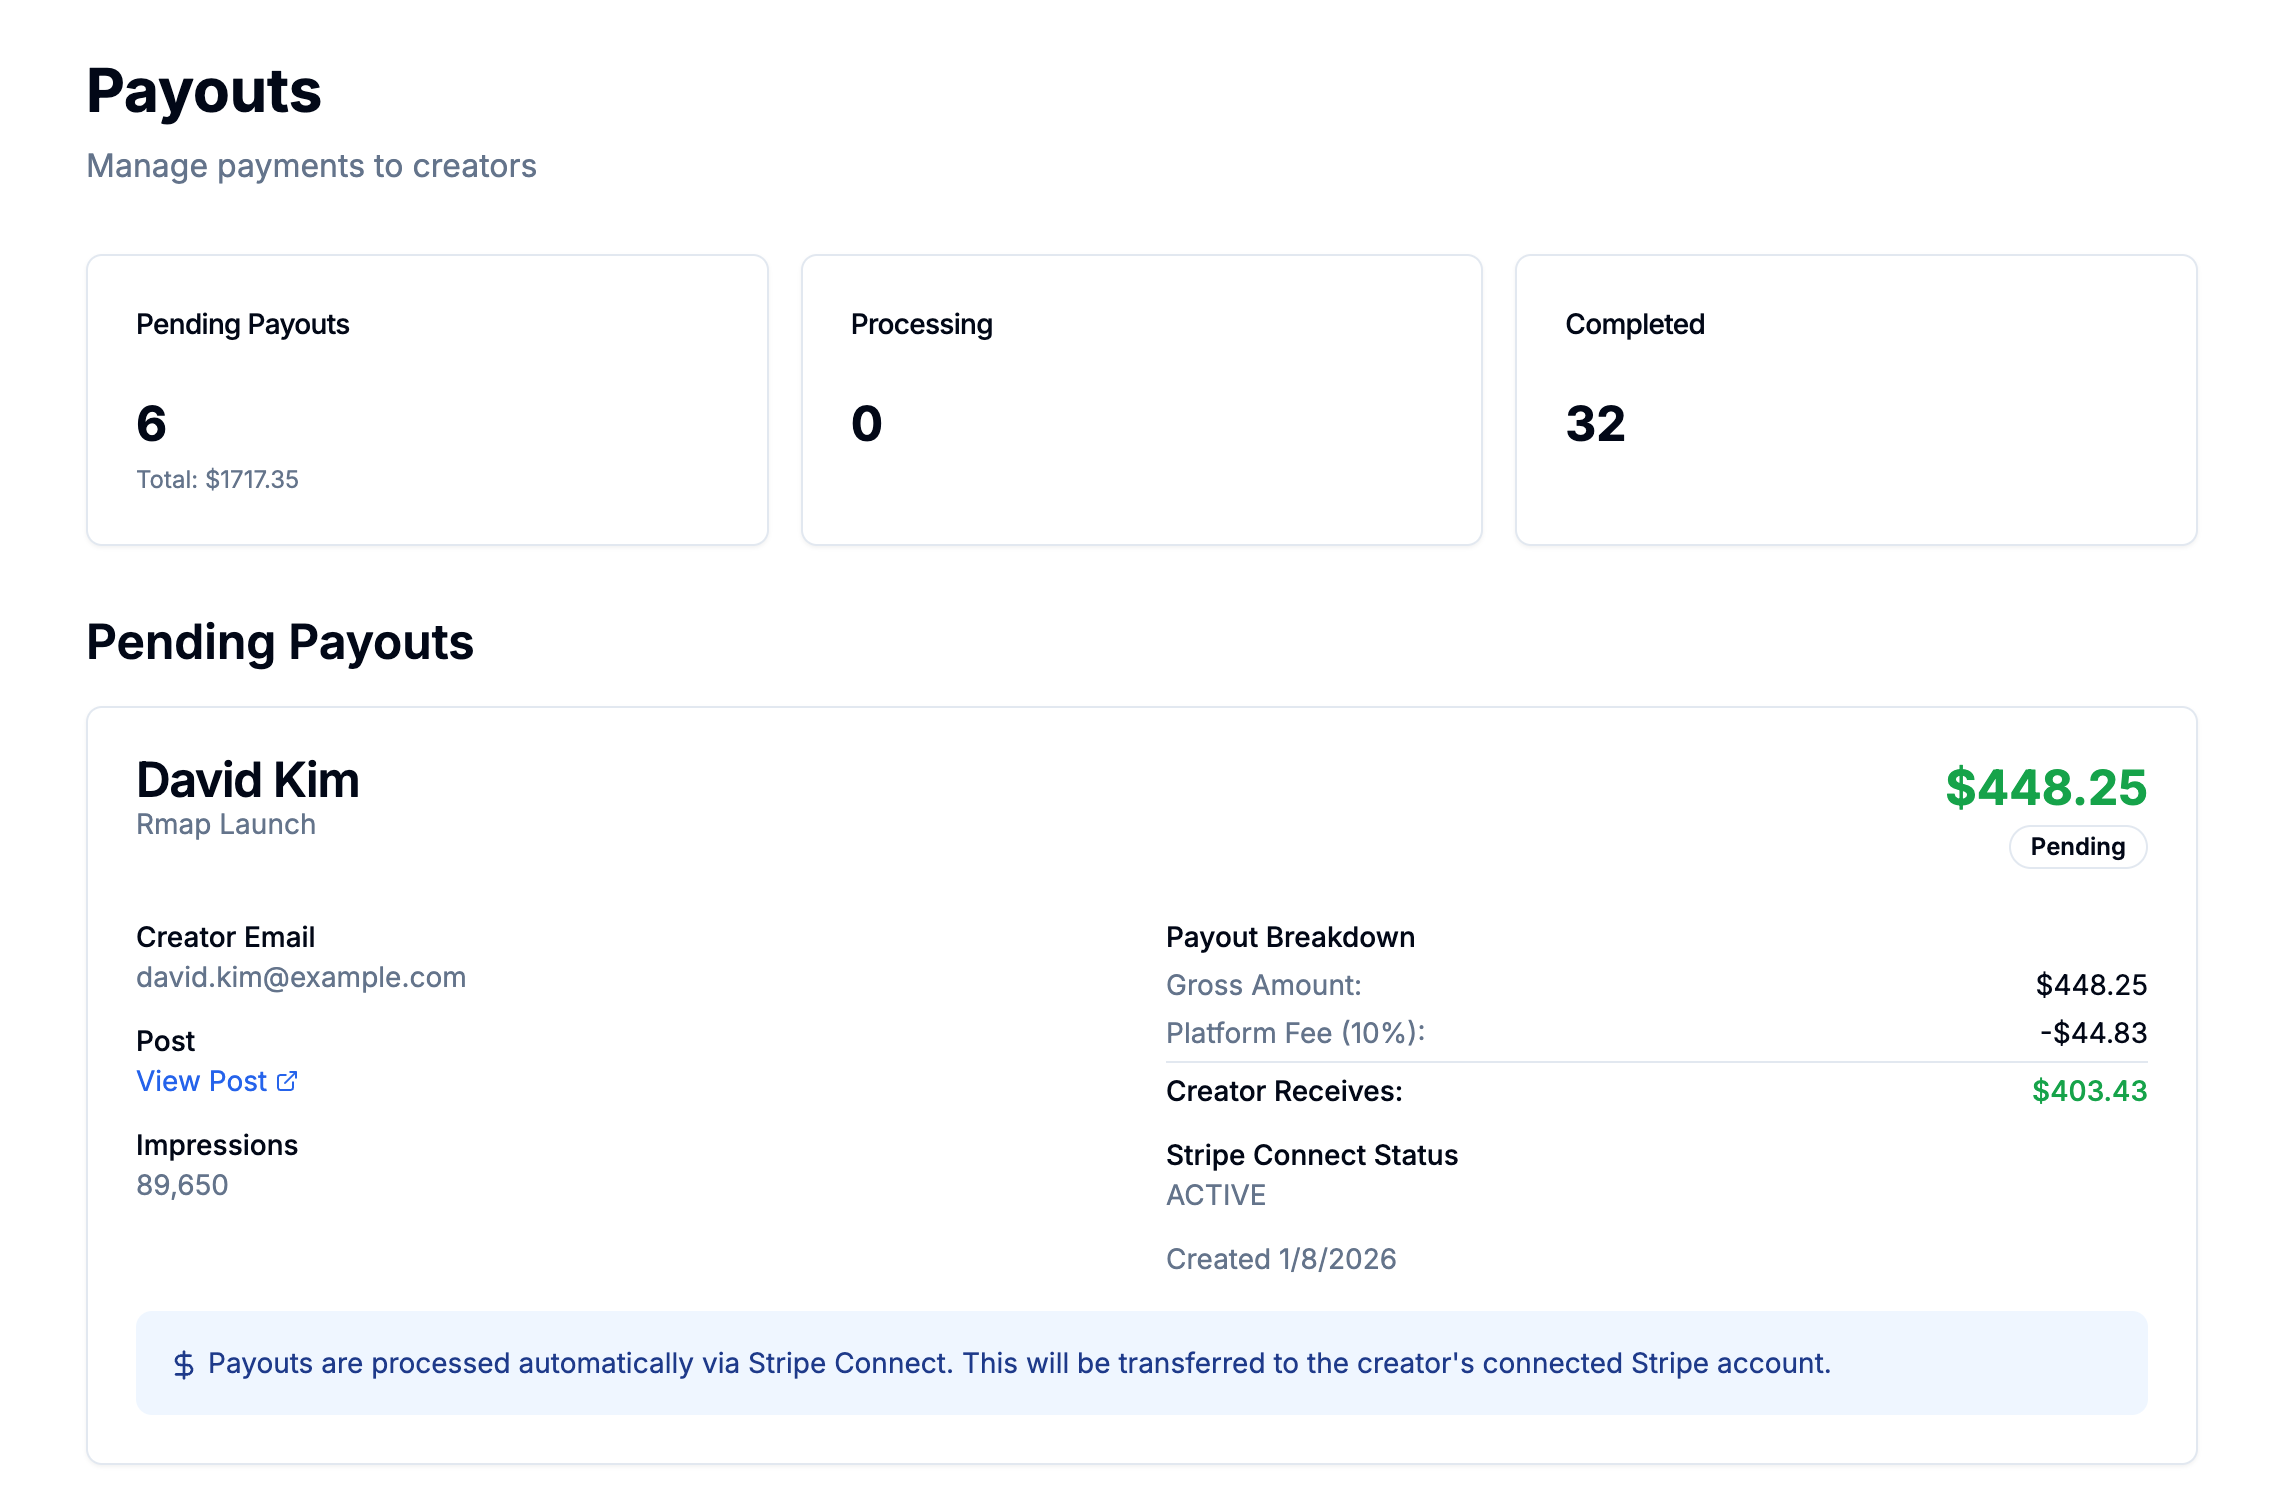Click the Created 1/8/2026 date text
The height and width of the screenshot is (1488, 2296).
coord(1281,1259)
